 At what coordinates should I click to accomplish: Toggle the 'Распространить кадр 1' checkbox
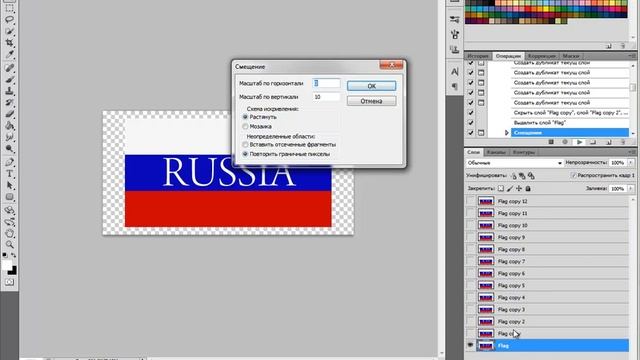(573, 175)
